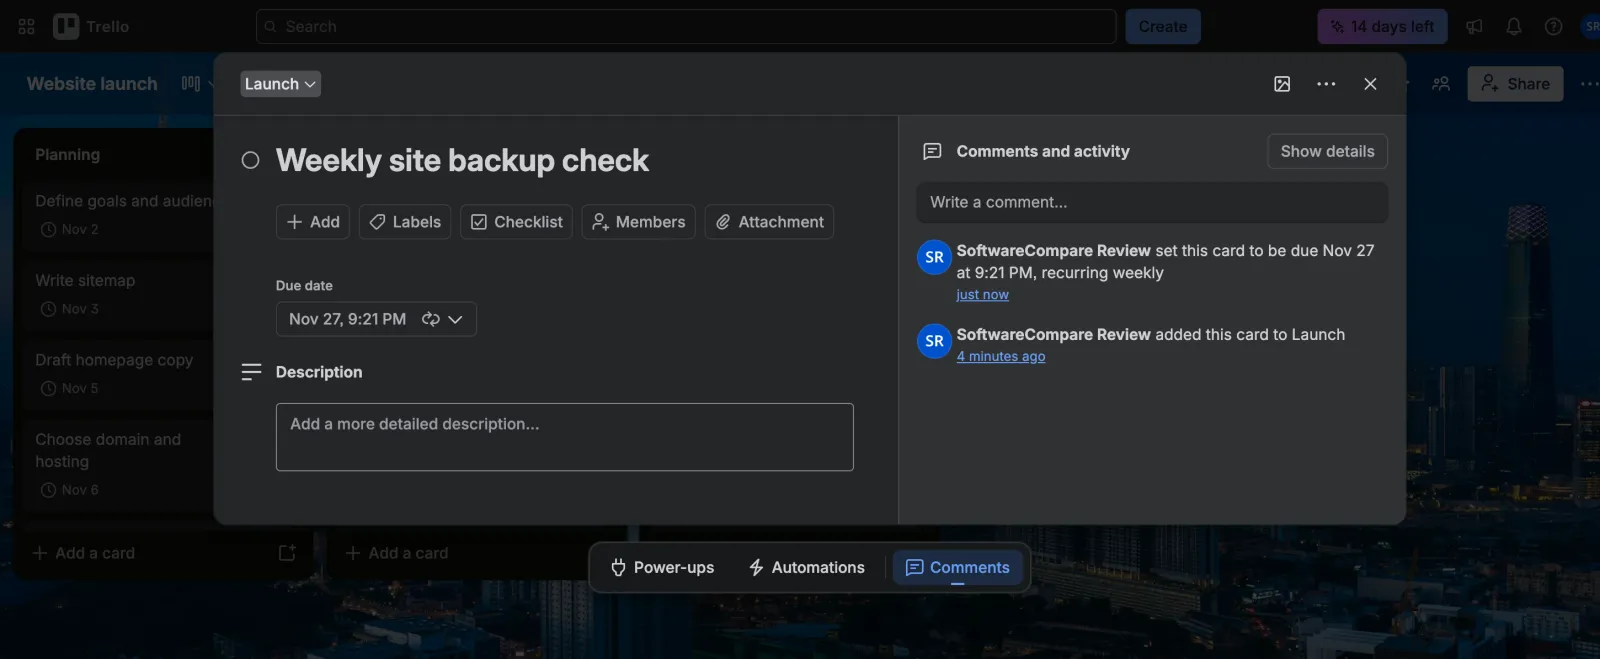Click the Comments and activity icon
Screen dimensions: 1600x659
click(932, 151)
